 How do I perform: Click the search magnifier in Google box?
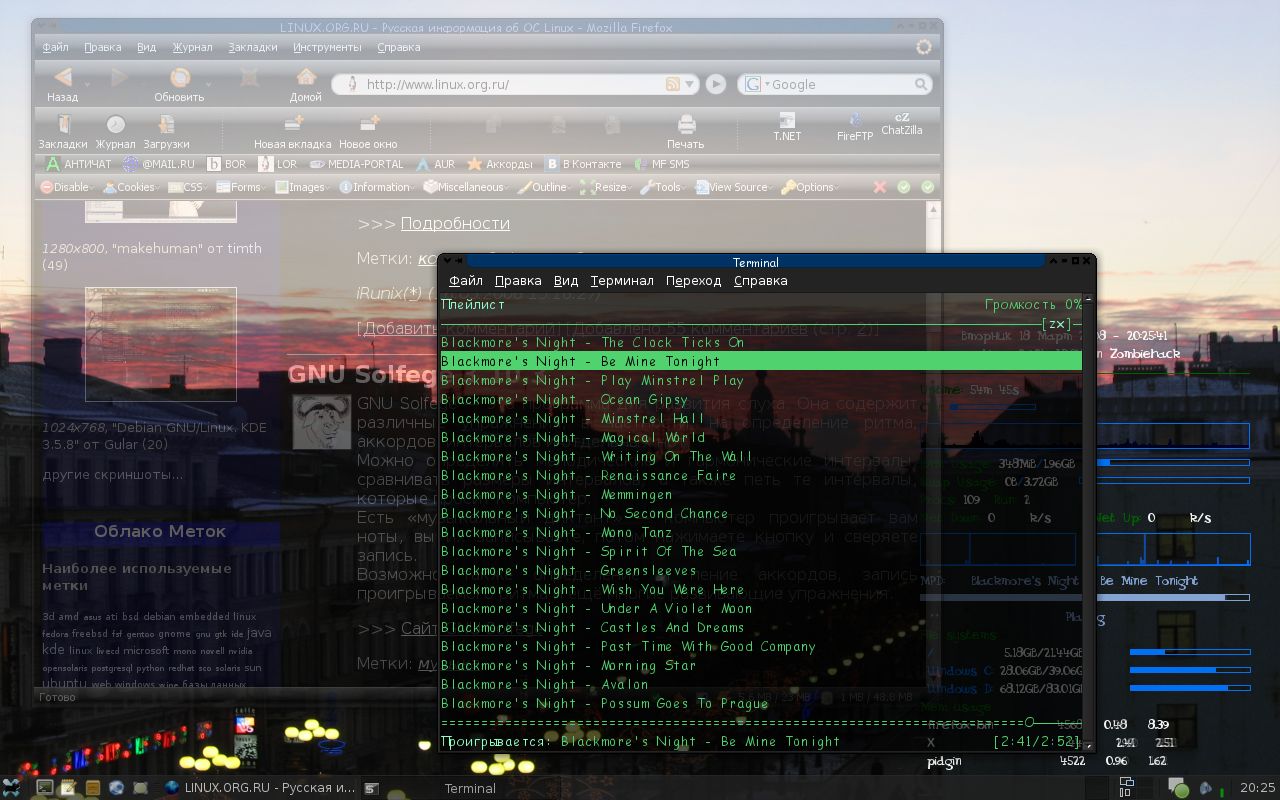click(x=922, y=85)
